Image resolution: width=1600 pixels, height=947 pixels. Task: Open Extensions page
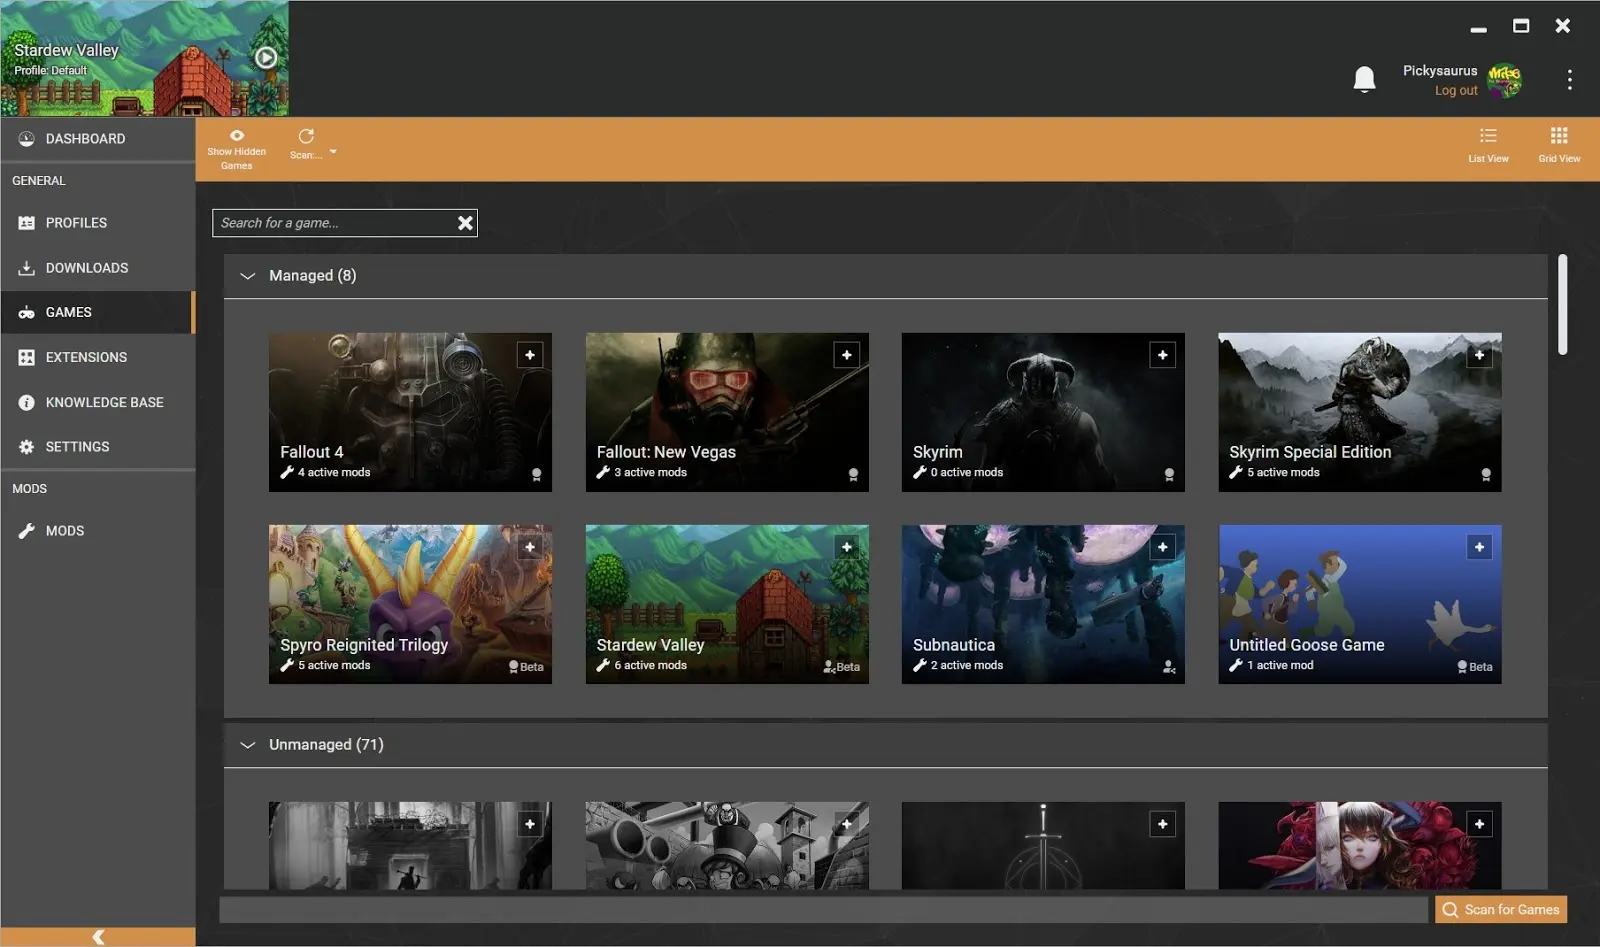pyautogui.click(x=97, y=357)
